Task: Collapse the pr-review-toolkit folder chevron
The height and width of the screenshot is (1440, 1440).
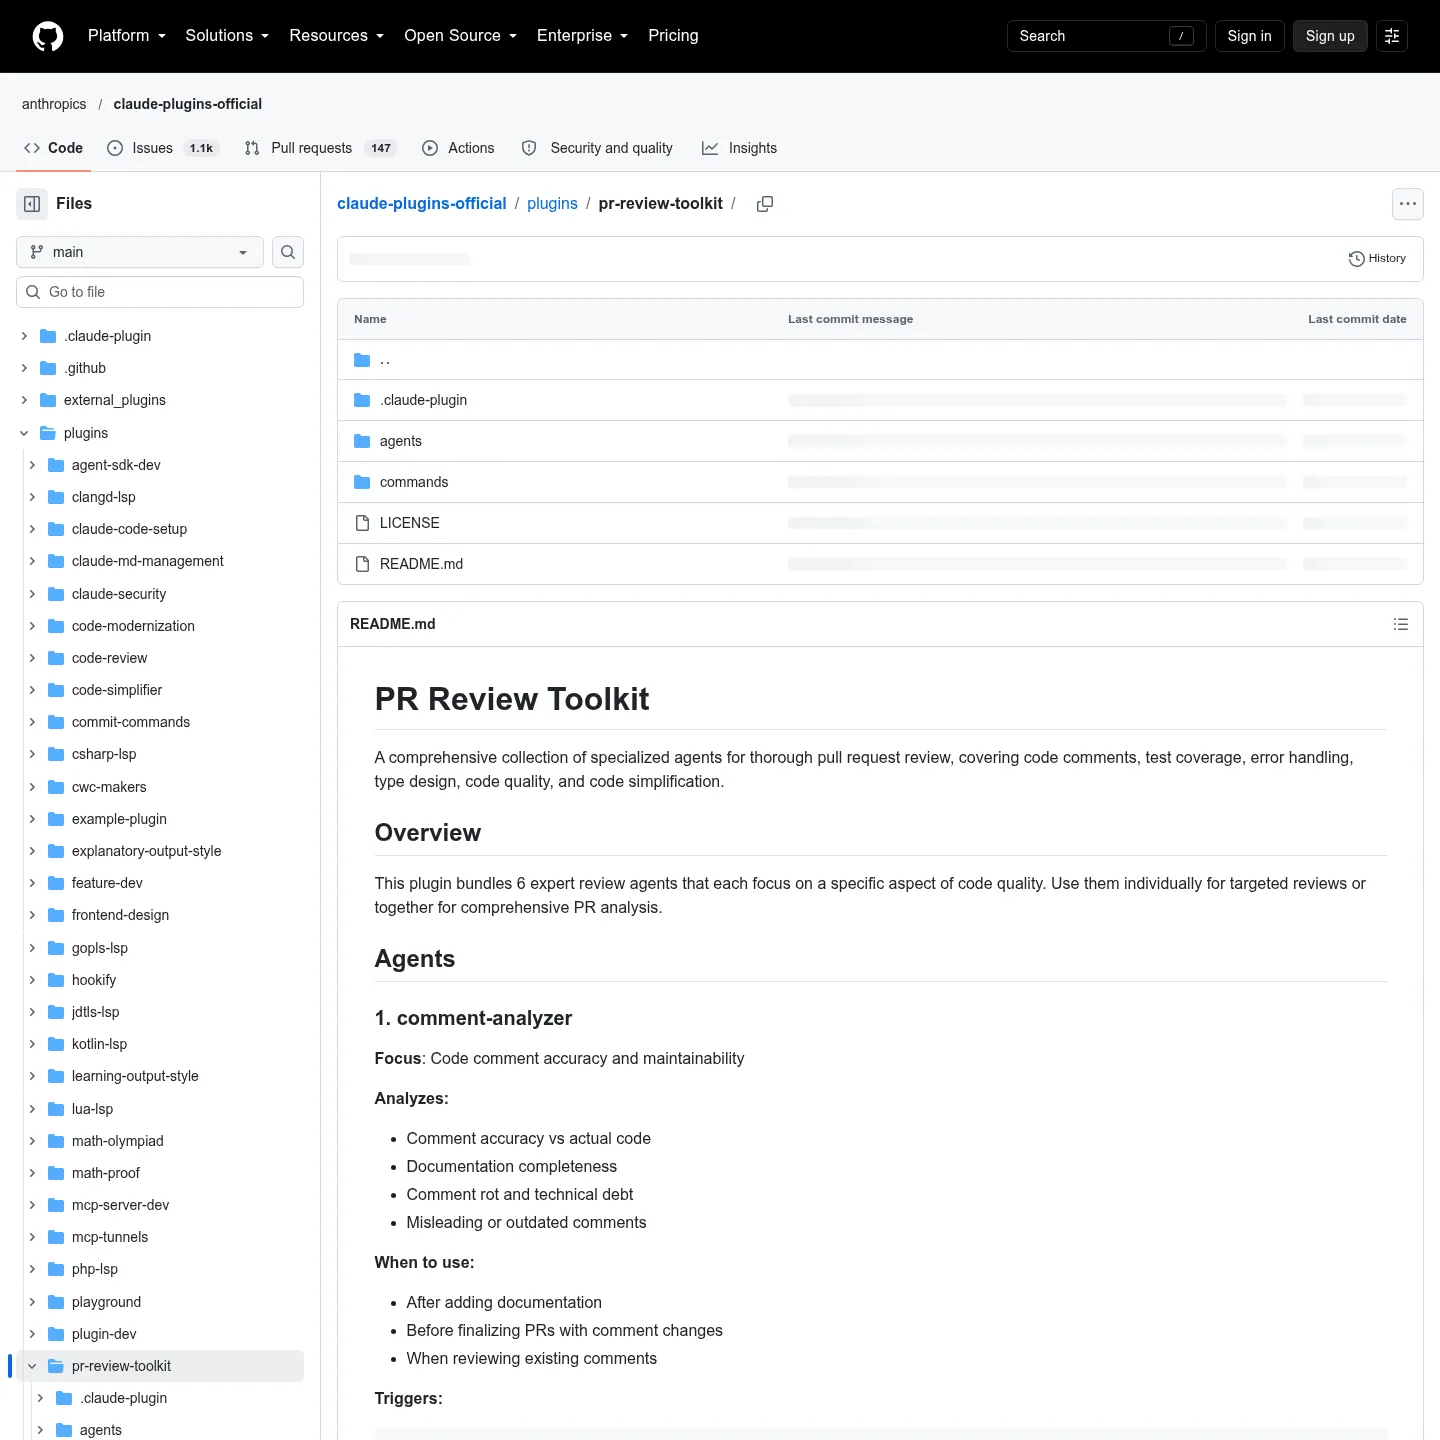Action: point(32,1366)
